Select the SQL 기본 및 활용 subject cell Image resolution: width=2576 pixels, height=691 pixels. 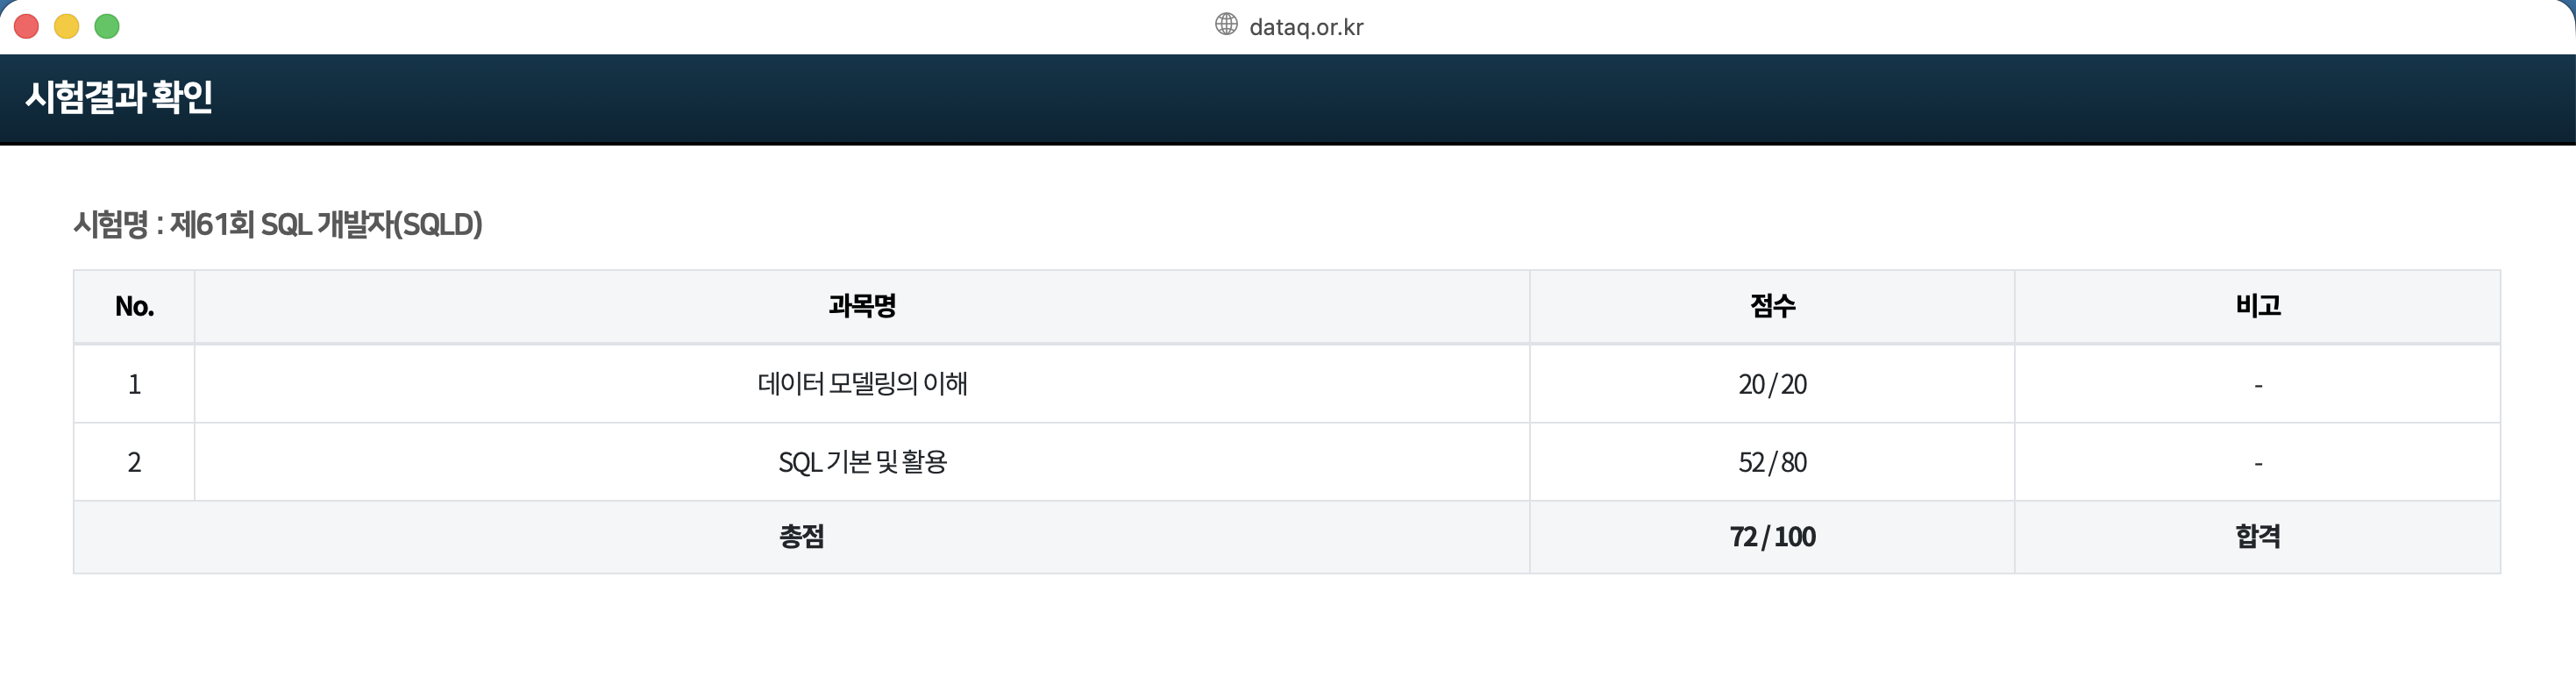coord(862,462)
